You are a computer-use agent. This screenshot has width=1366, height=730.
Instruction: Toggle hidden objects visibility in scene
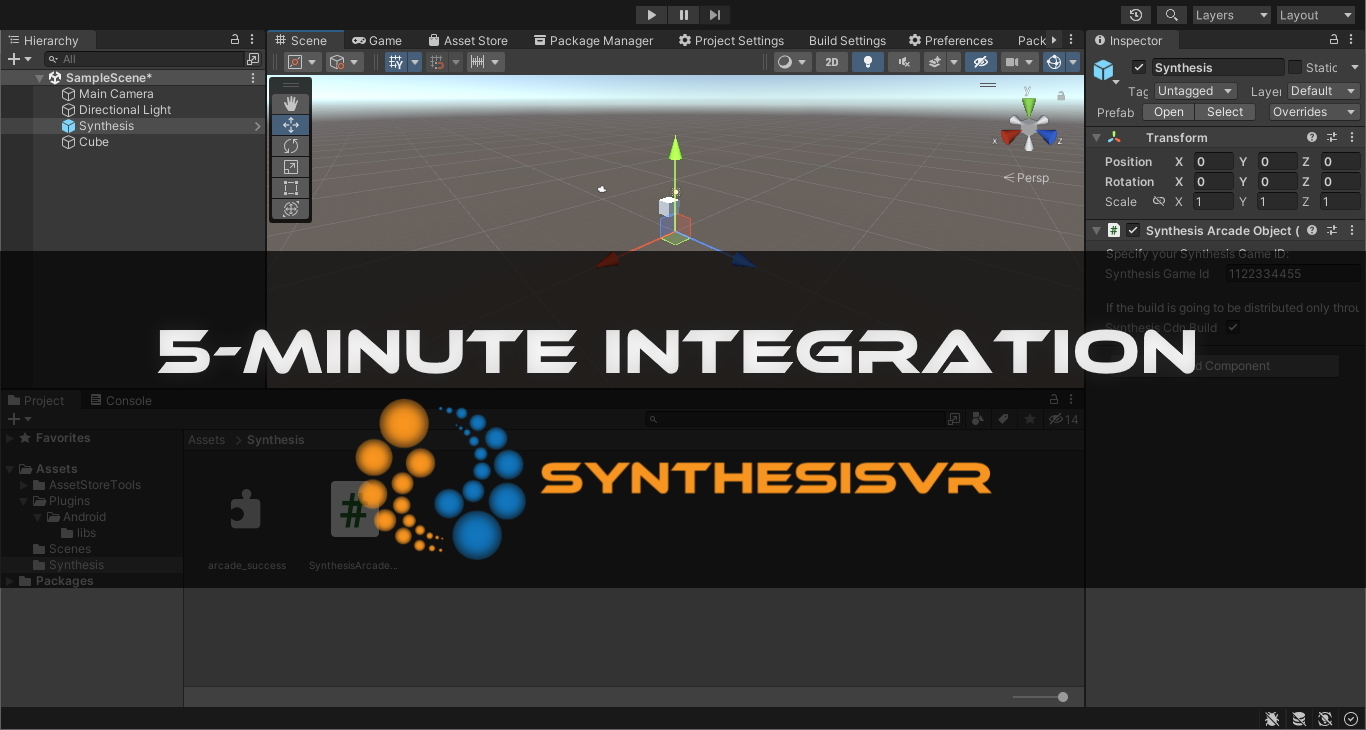coord(980,62)
